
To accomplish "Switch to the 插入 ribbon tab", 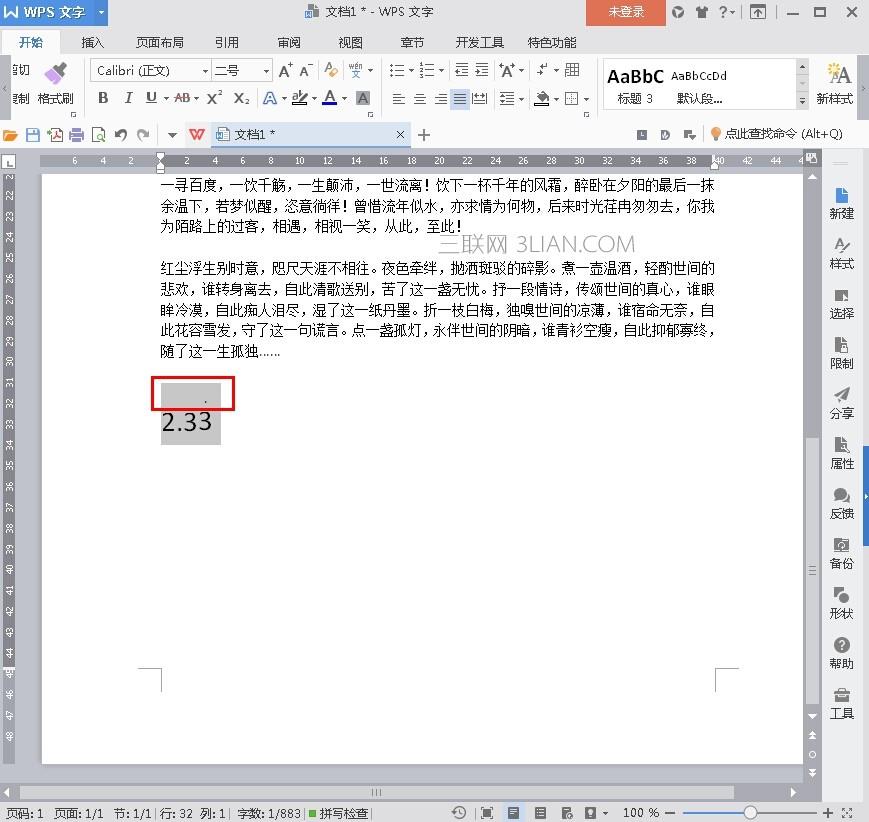I will pyautogui.click(x=93, y=42).
